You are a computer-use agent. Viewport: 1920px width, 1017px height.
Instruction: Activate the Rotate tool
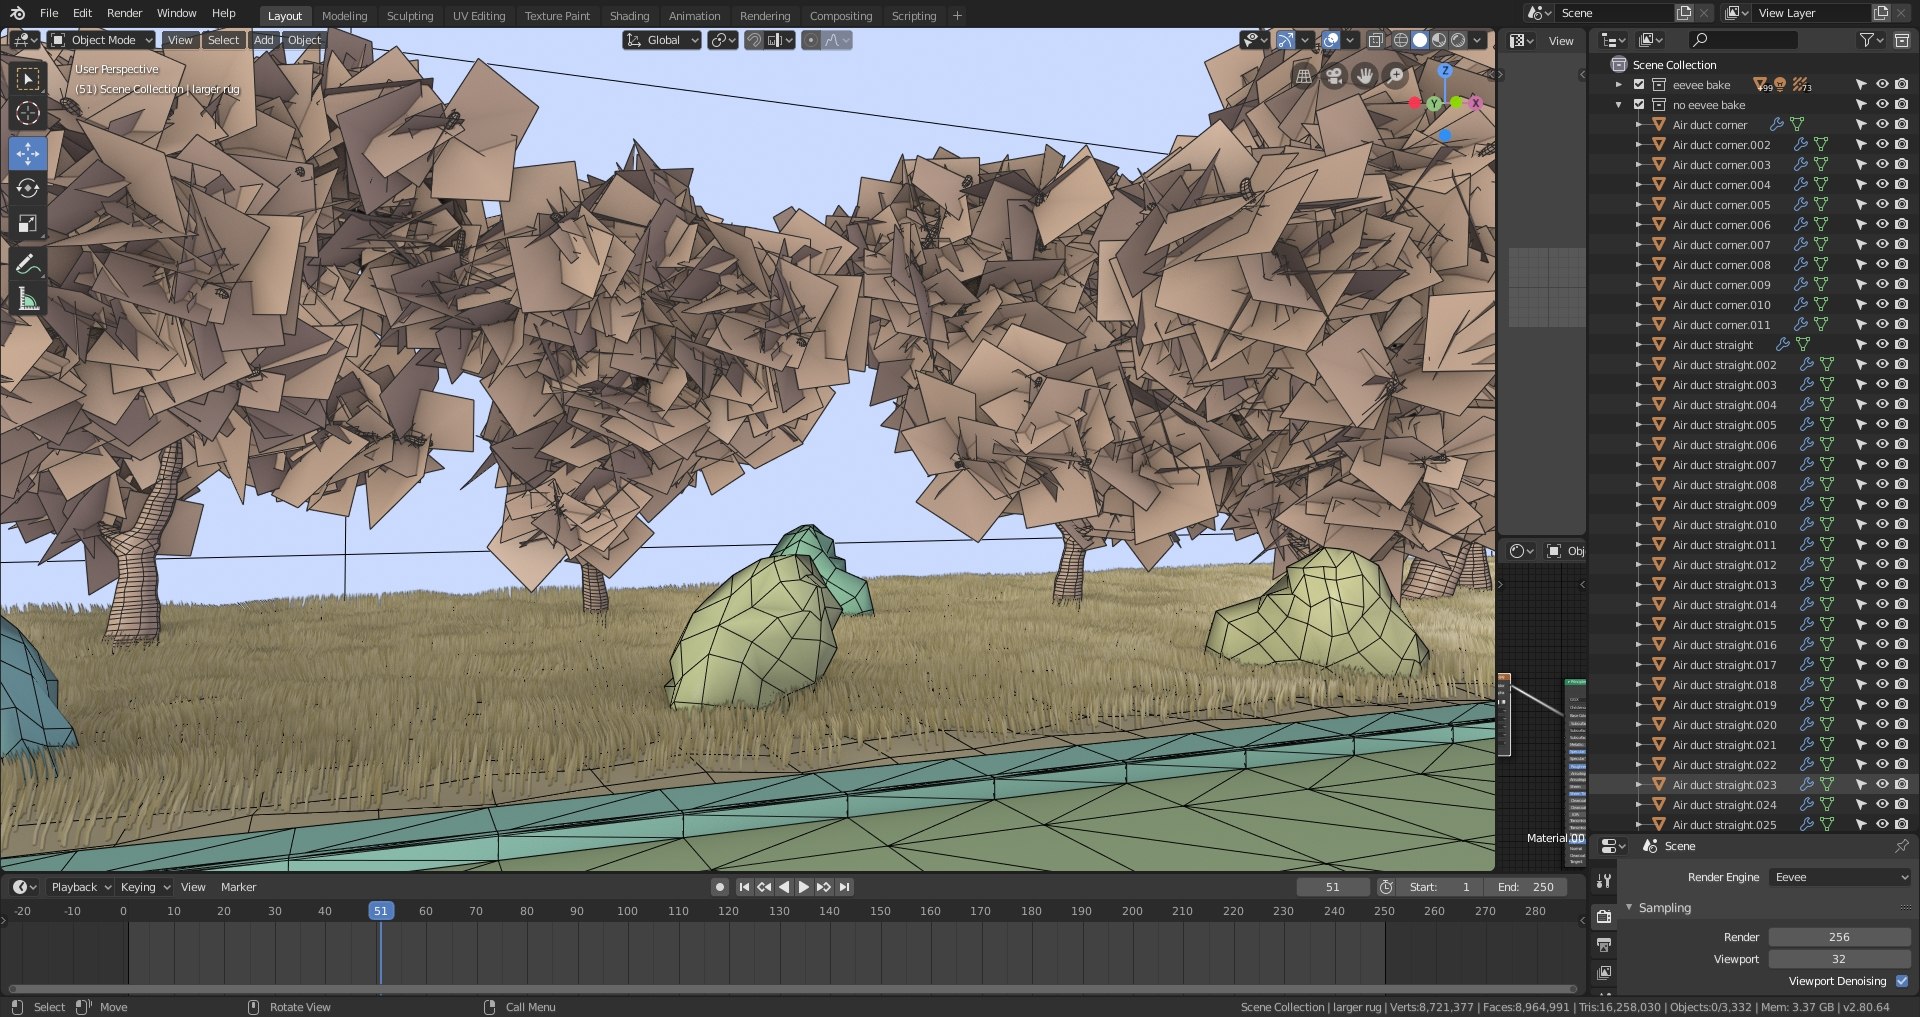[28, 189]
